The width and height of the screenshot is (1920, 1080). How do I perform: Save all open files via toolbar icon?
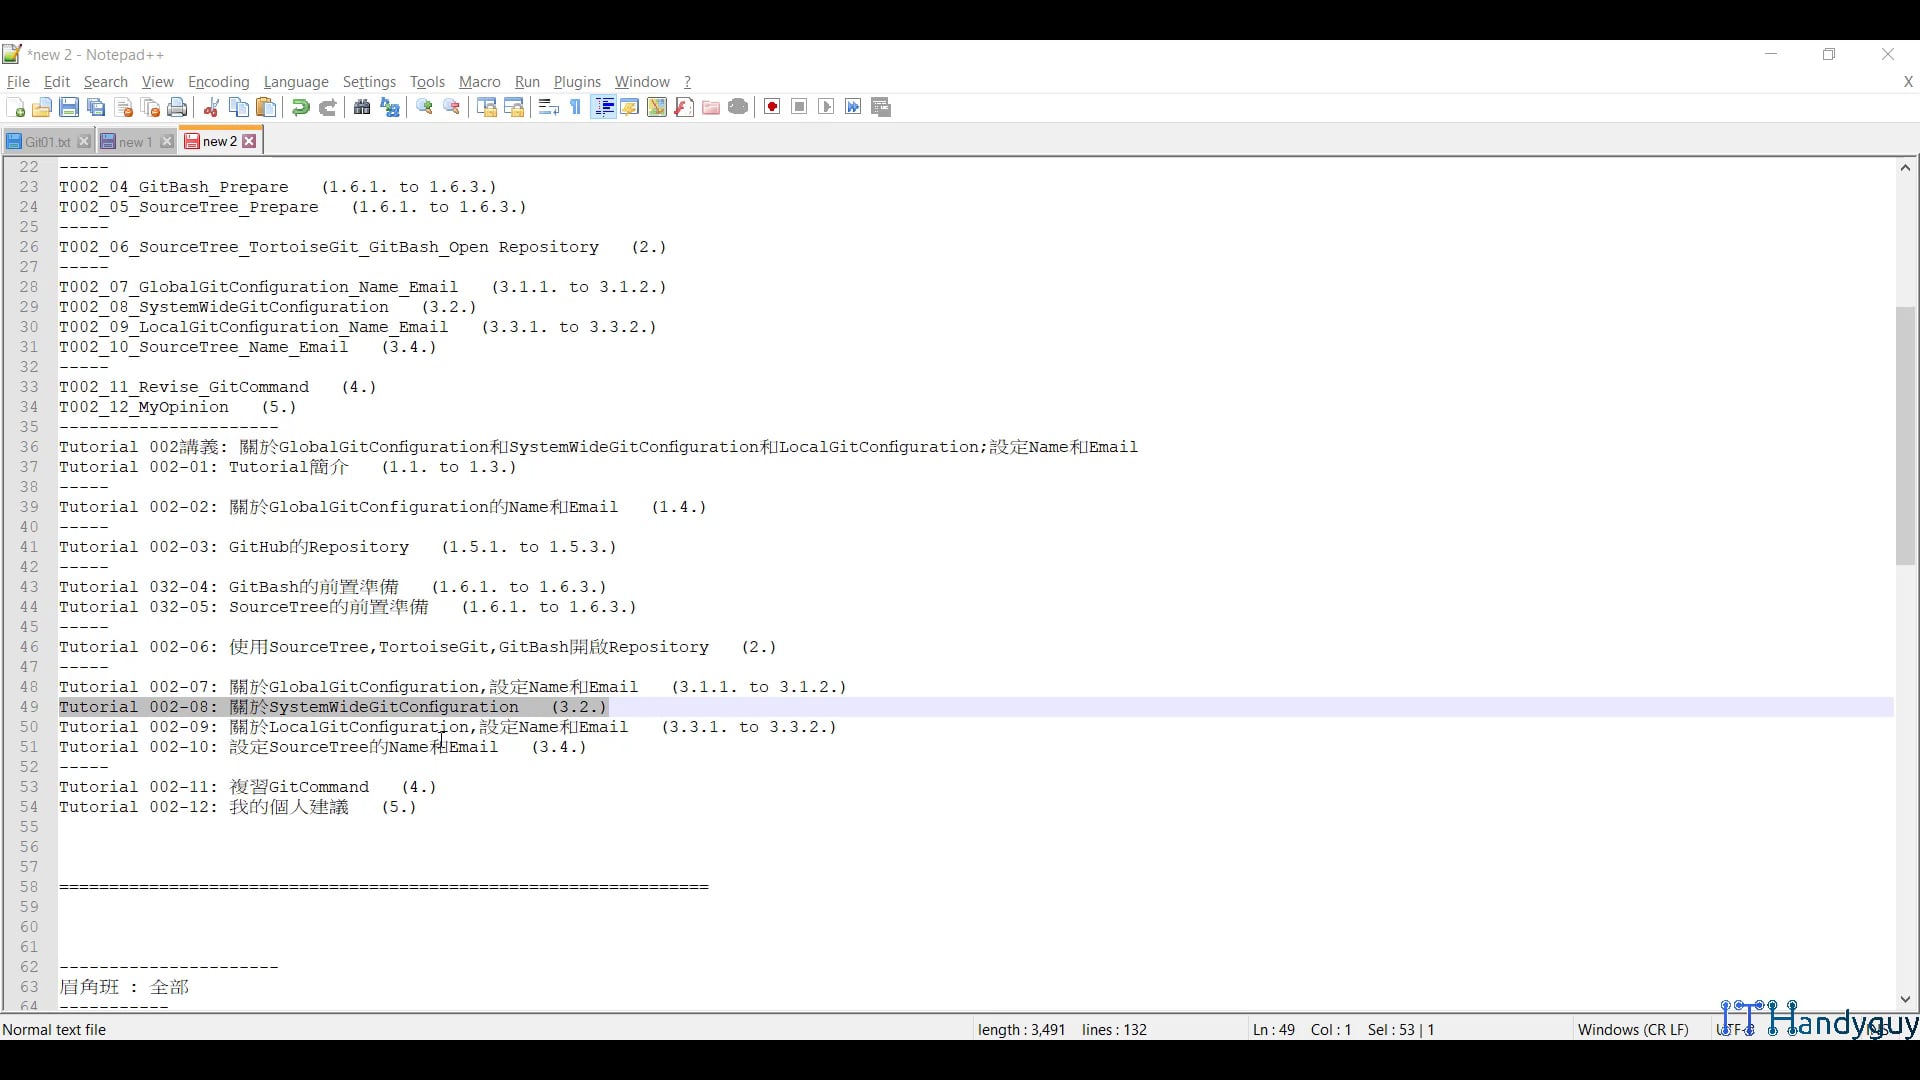(96, 107)
